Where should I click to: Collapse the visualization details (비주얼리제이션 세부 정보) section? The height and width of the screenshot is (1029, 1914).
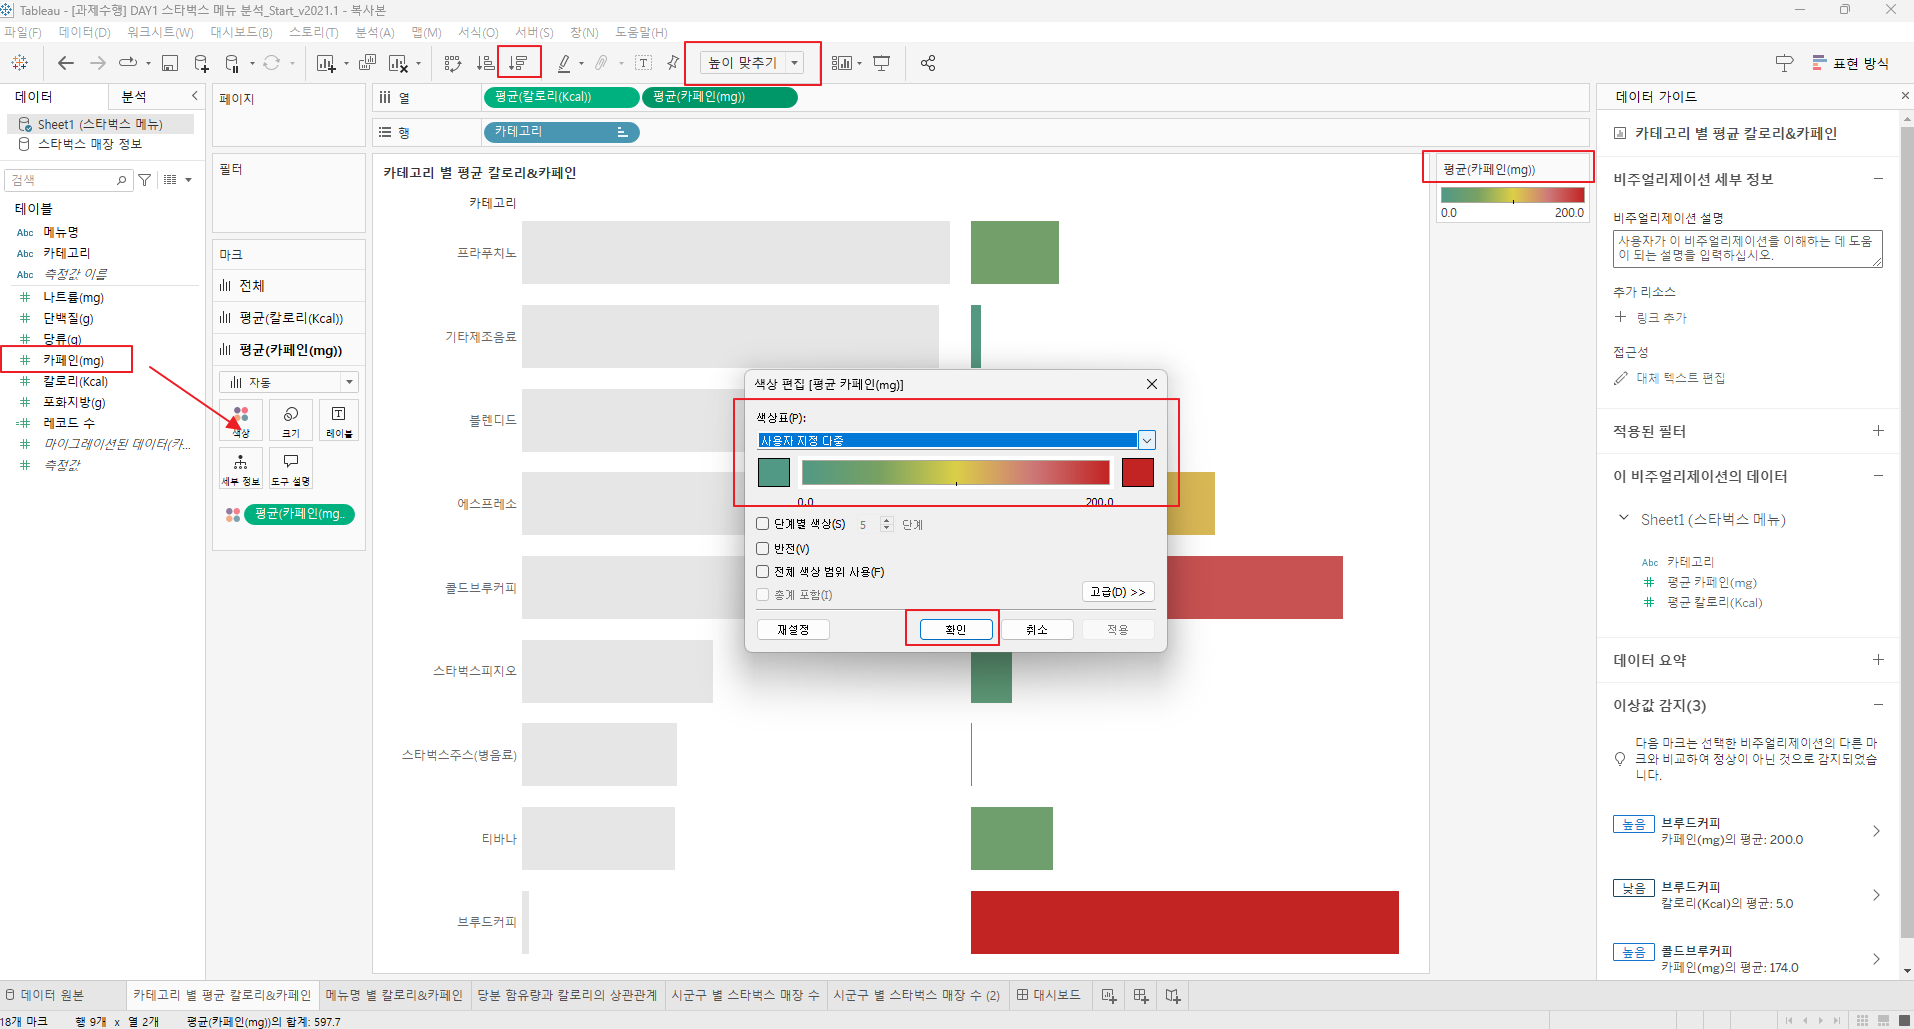click(1878, 179)
